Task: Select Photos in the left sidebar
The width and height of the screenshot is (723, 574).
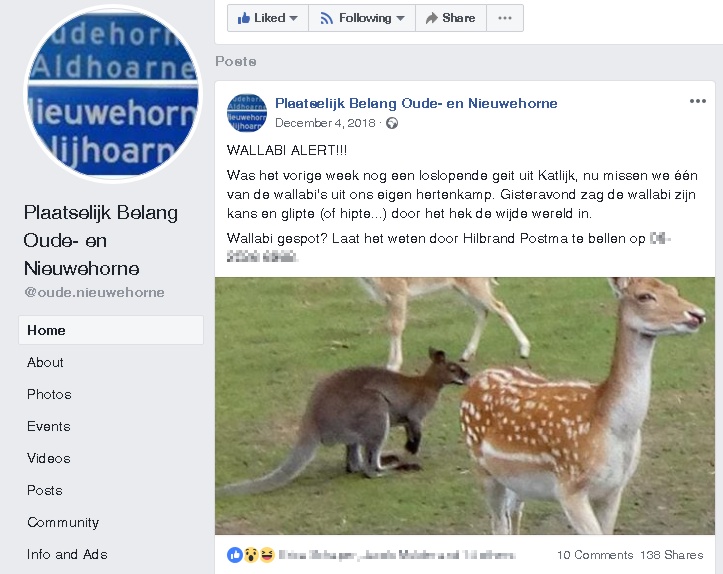Action: [x=49, y=394]
